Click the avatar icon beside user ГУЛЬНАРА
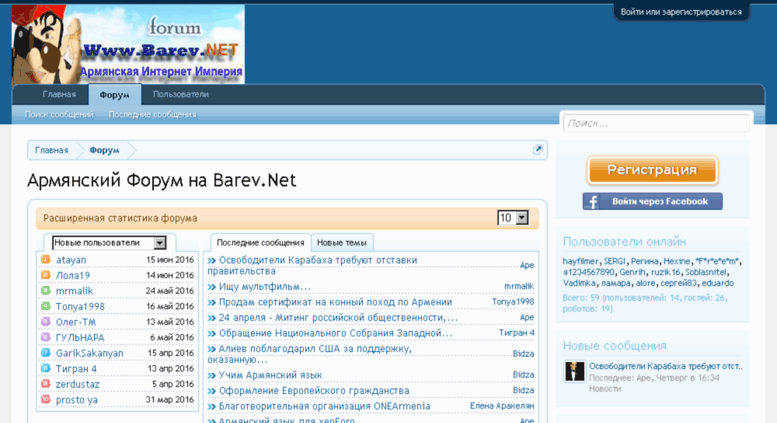This screenshot has width=777, height=423. (x=45, y=338)
